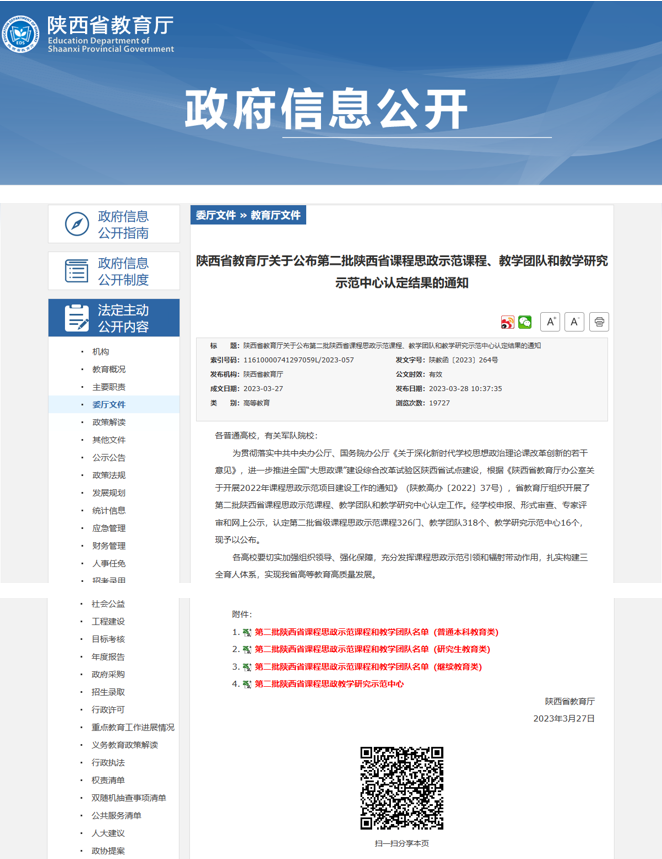Click the compass icon for 公开指南
Viewport: 662px width, 859px height.
[76, 225]
